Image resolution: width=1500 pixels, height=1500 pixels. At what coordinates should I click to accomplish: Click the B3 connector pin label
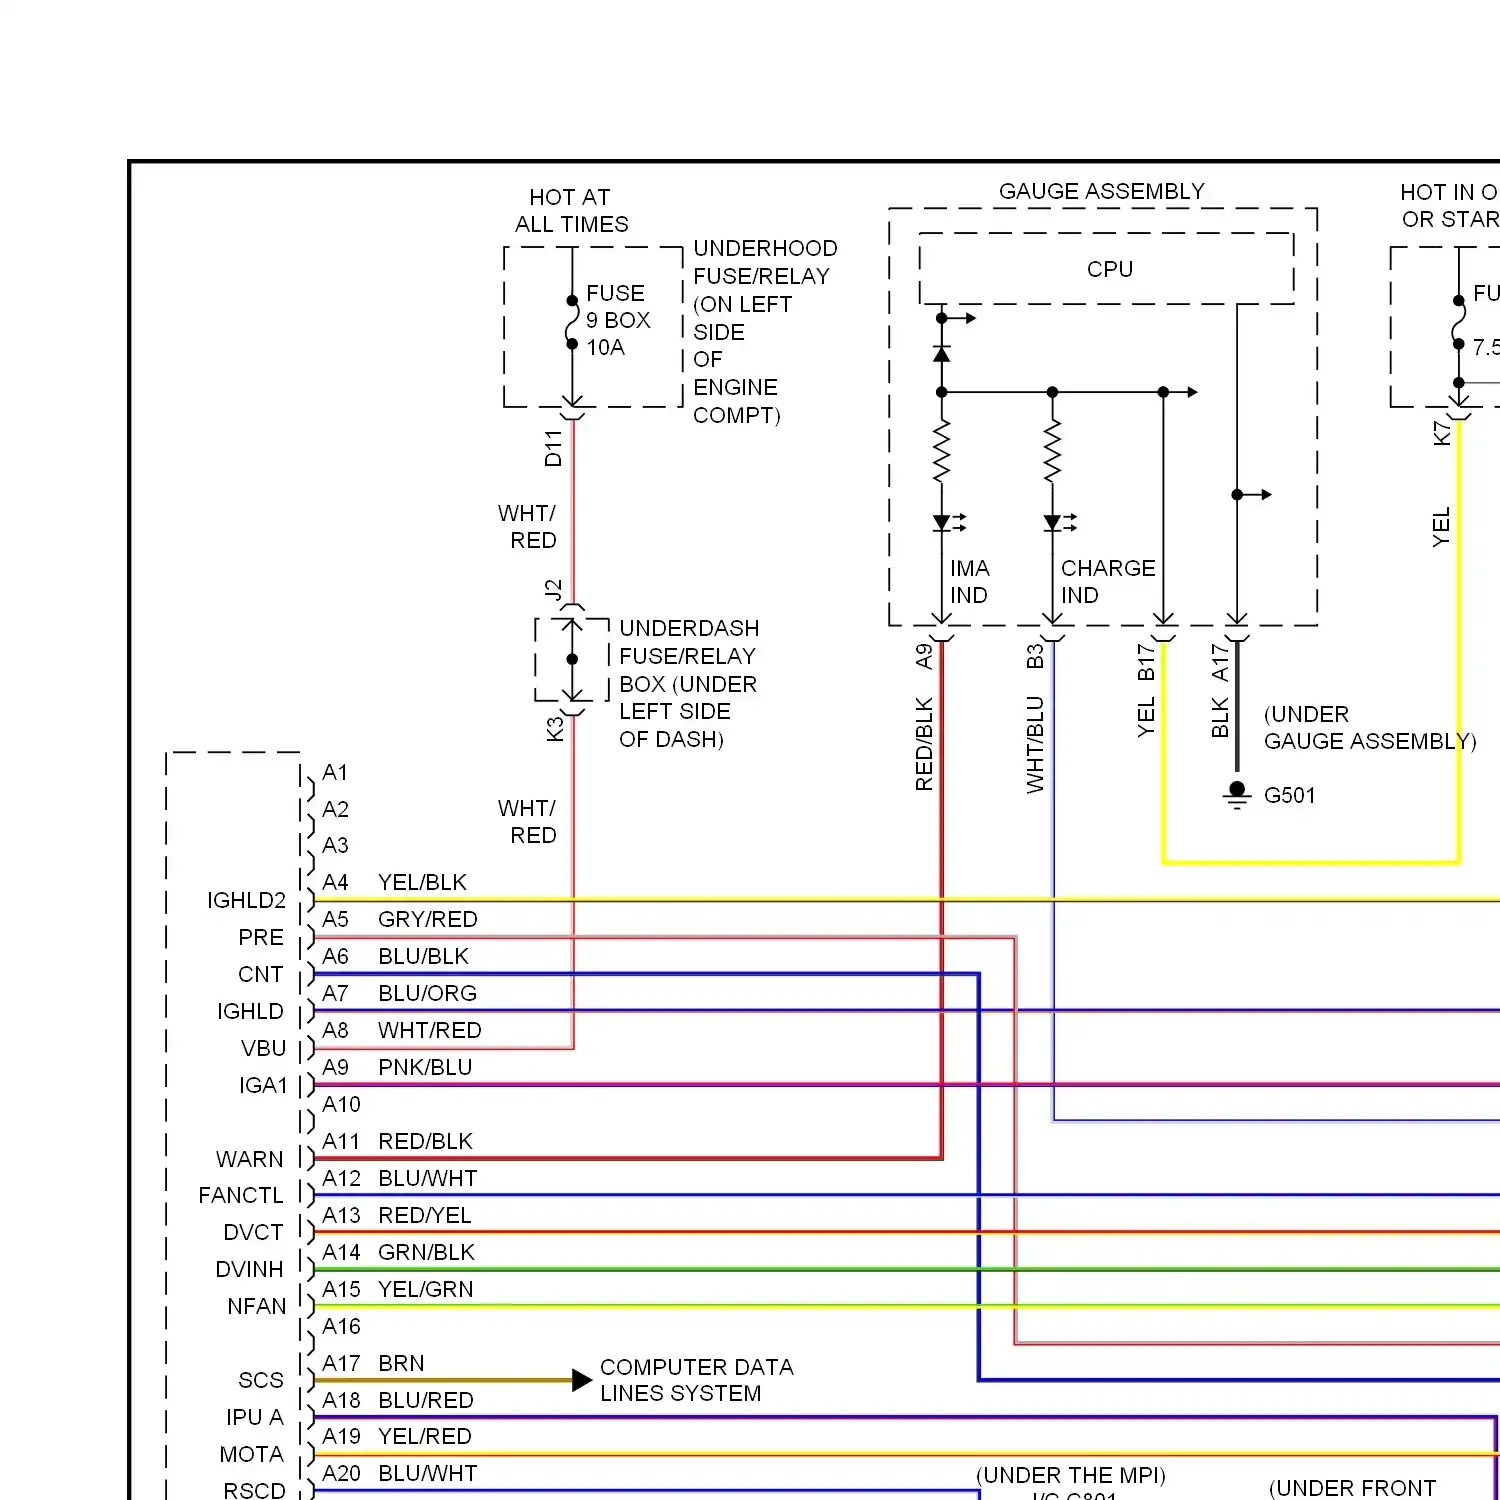(1035, 656)
